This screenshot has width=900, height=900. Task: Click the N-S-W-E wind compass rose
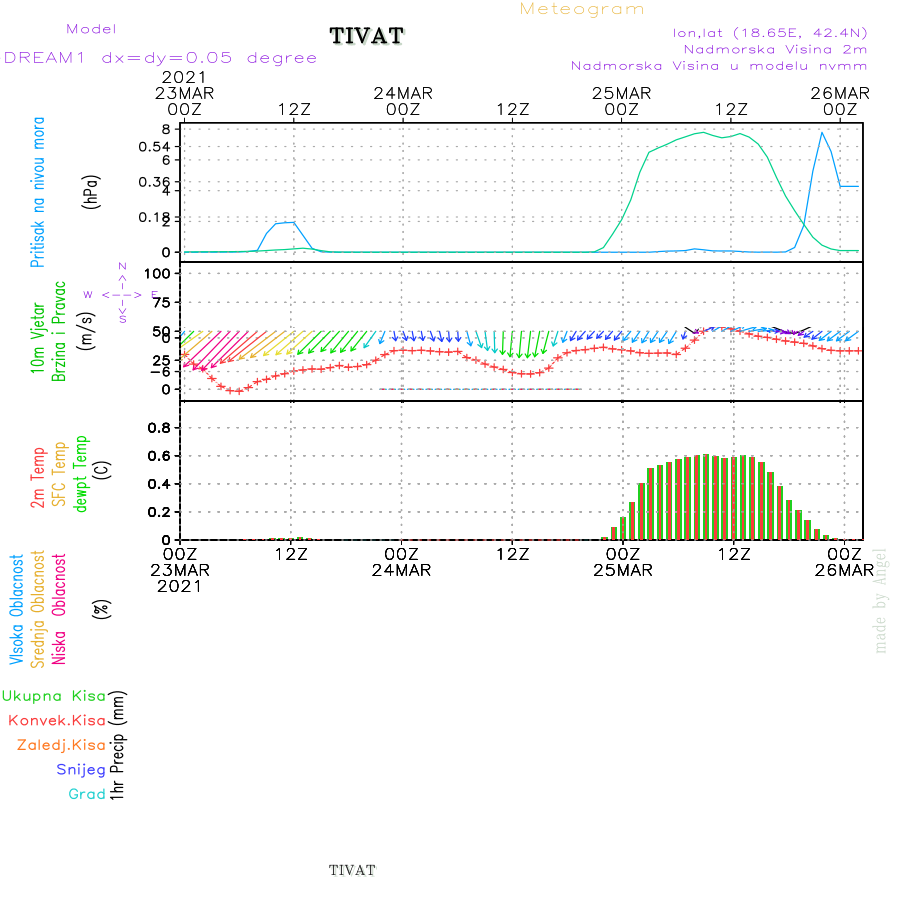[x=122, y=294]
